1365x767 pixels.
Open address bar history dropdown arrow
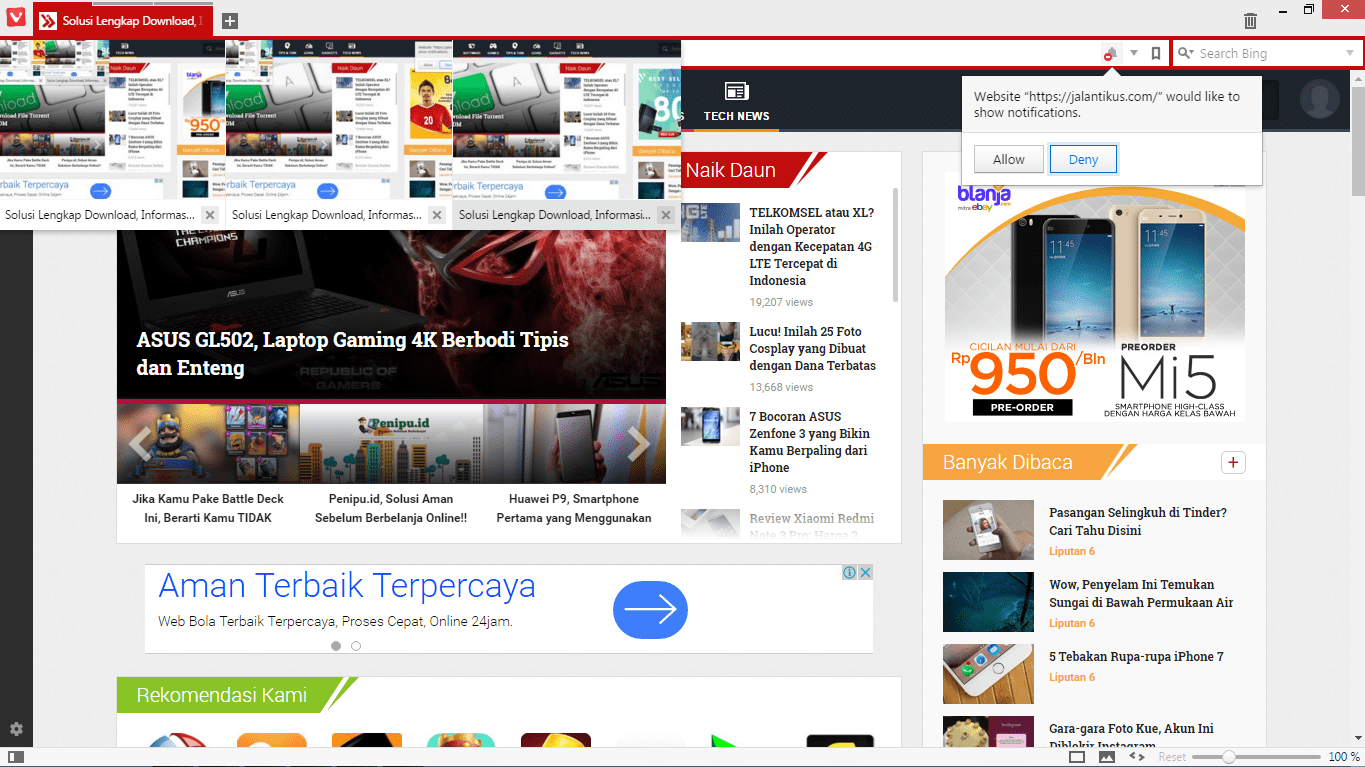(x=1134, y=53)
